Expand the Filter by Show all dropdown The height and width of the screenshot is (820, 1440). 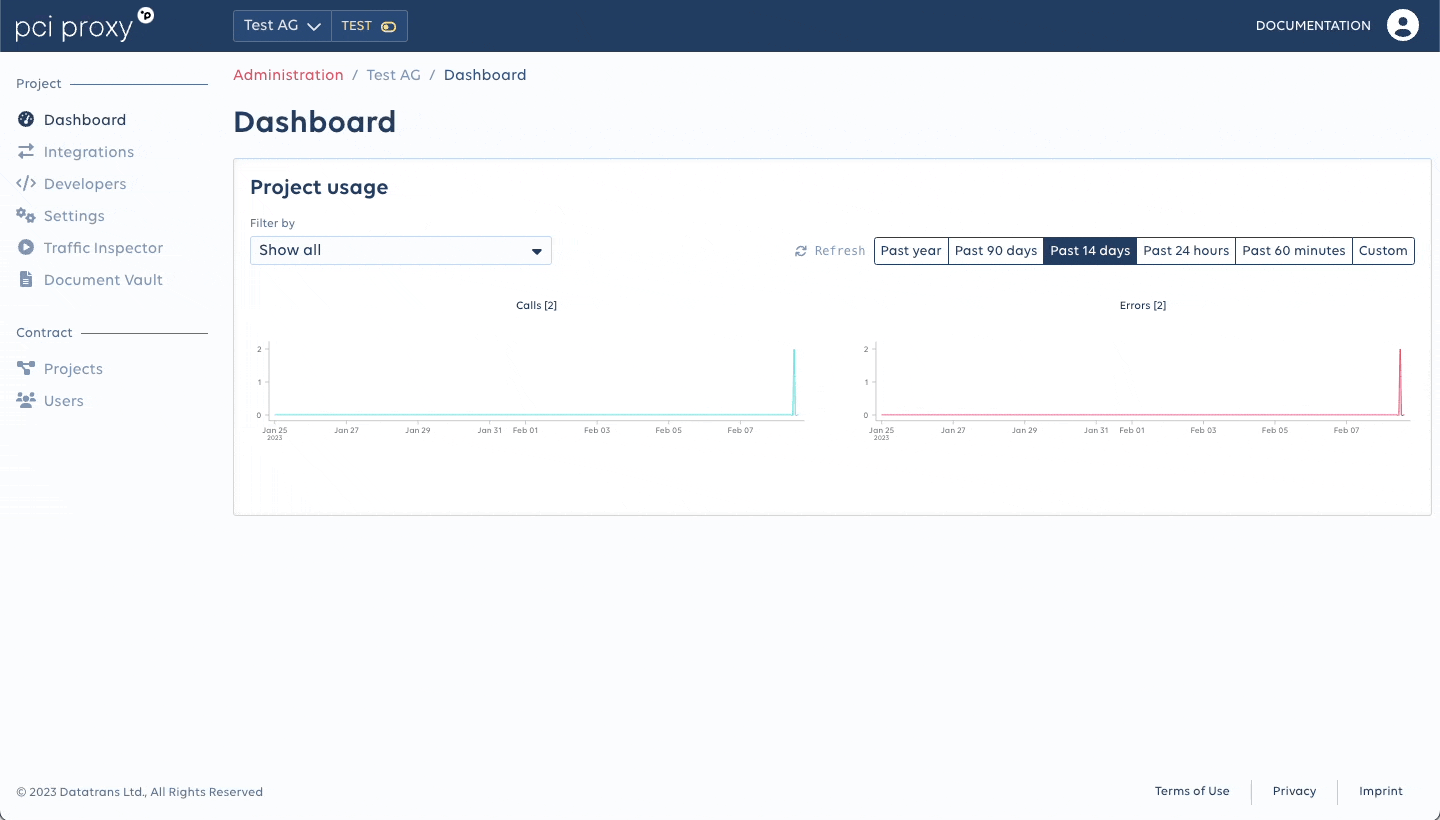click(x=401, y=250)
